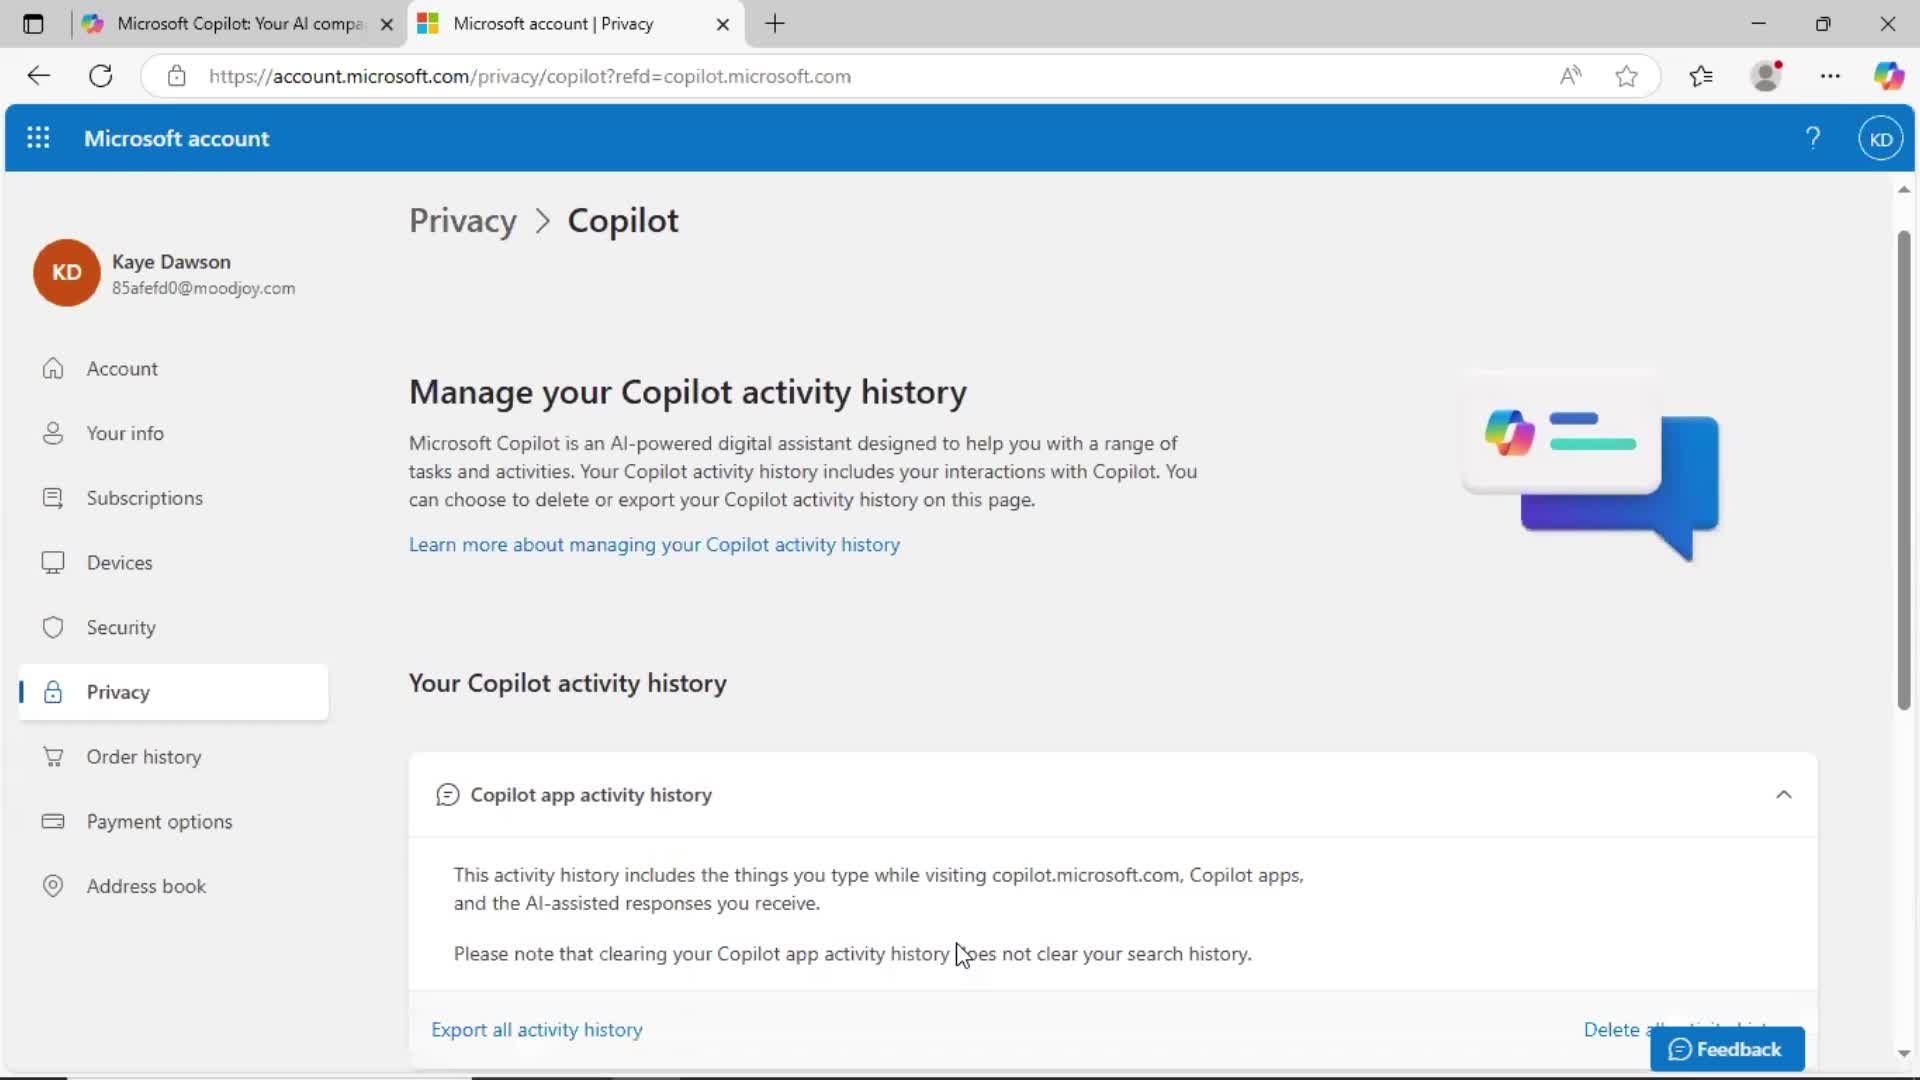This screenshot has height=1080, width=1920.
Task: Switch to the Microsoft Copilot tab
Action: click(x=238, y=24)
